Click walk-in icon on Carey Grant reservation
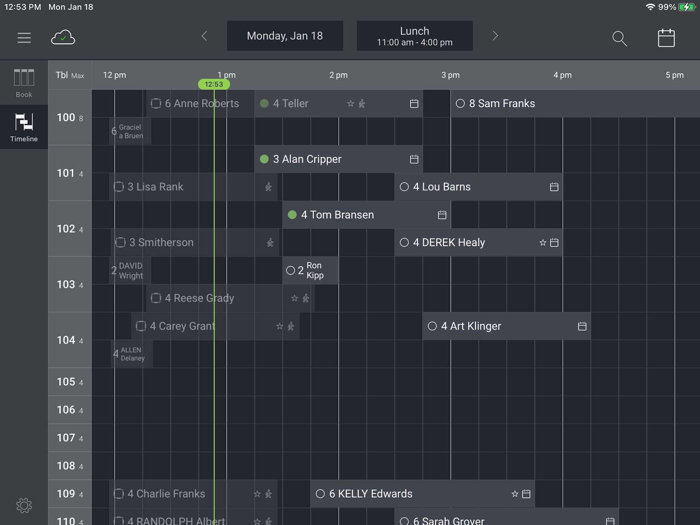 291,326
